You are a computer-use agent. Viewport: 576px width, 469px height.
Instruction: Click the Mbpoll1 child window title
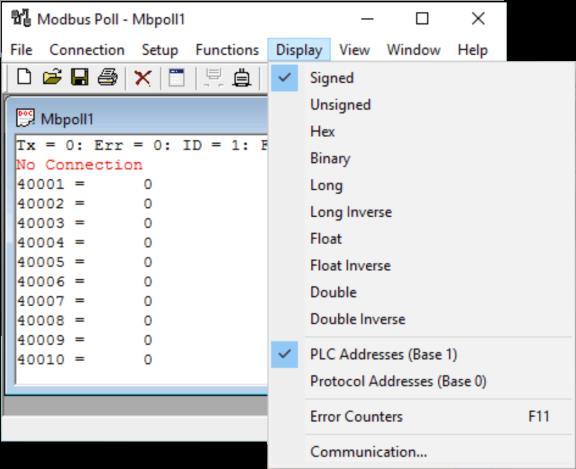coord(67,119)
